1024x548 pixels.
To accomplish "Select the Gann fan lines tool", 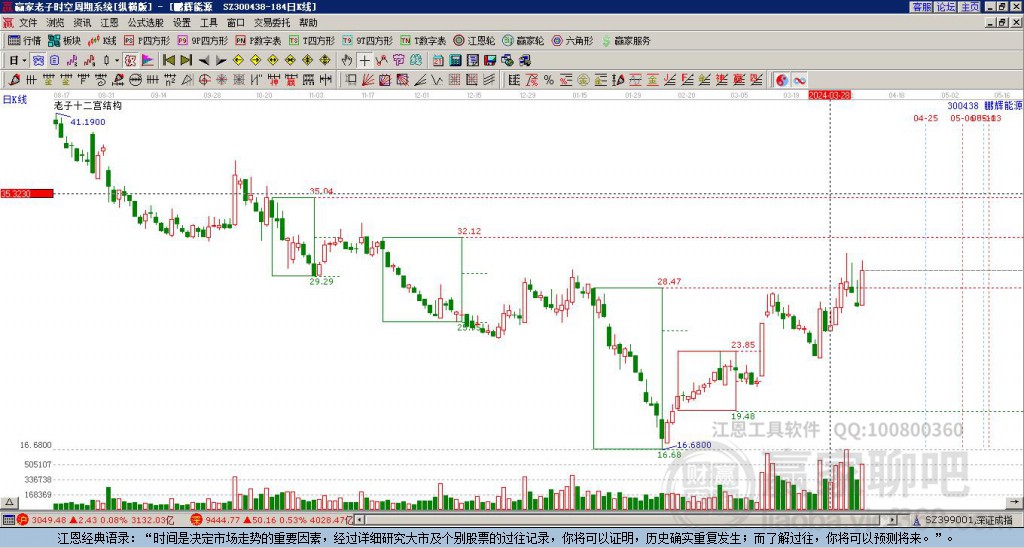I will [368, 80].
